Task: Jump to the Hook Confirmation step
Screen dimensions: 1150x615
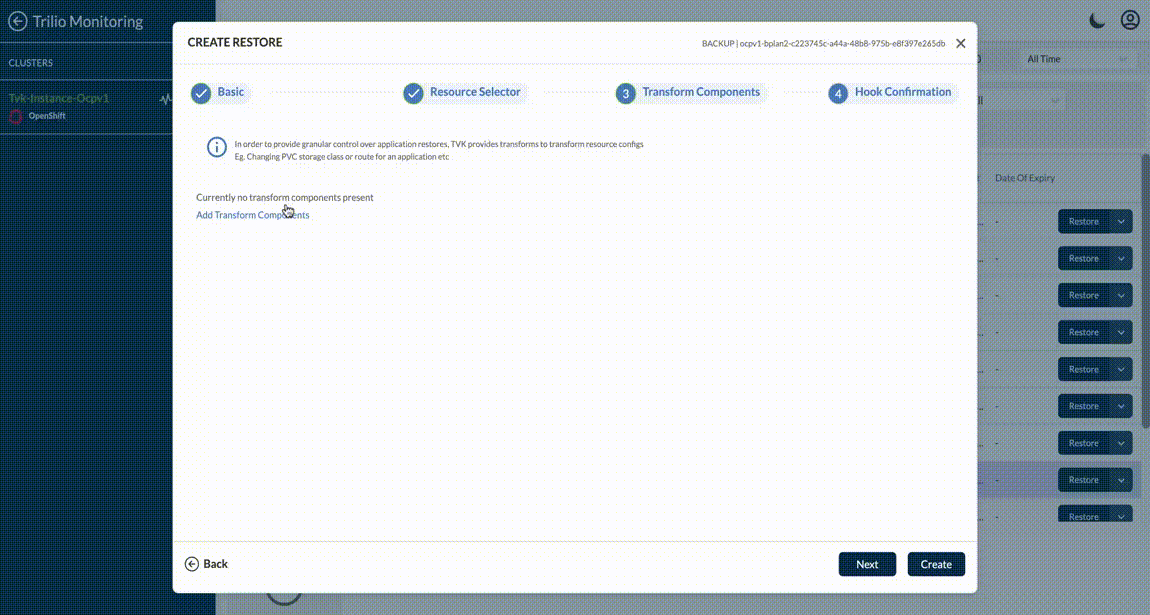Action: [902, 92]
